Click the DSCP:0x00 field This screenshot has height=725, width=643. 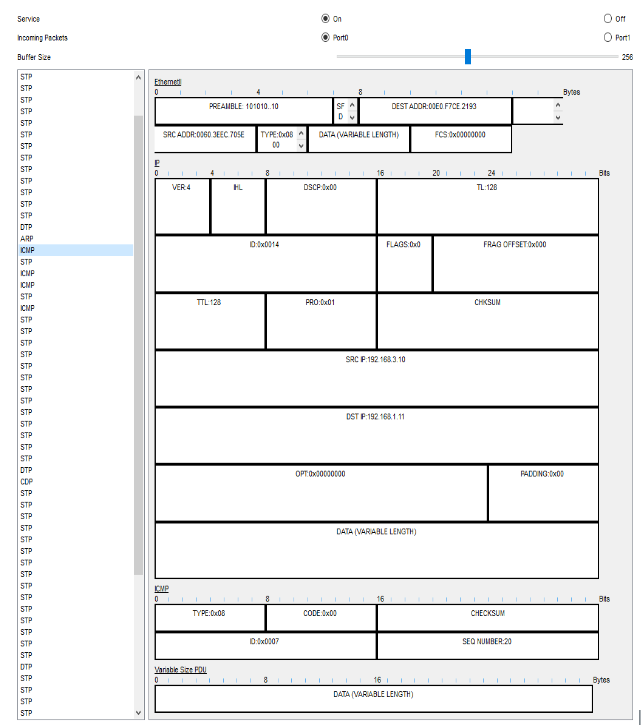tap(321, 206)
